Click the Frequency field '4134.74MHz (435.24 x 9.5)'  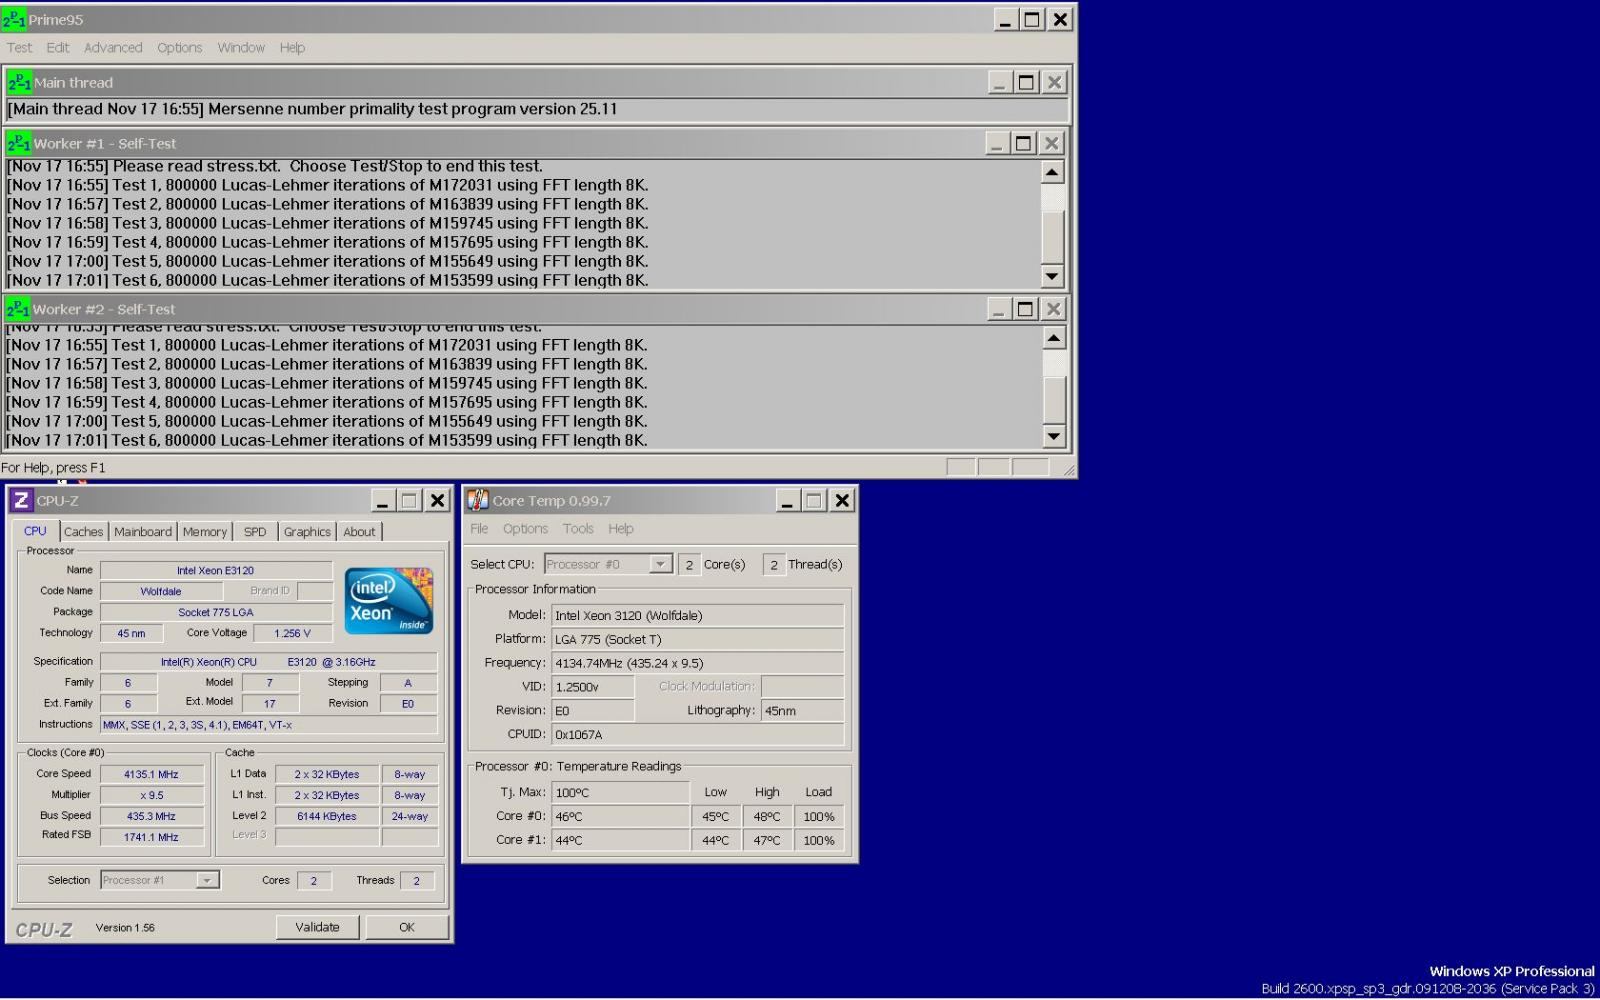coord(698,662)
